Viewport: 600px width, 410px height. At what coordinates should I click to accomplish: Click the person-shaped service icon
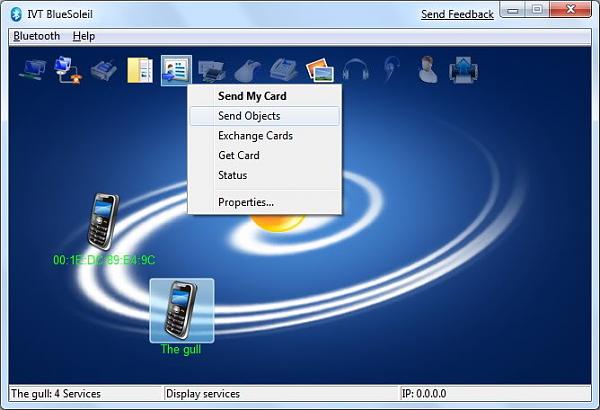point(427,69)
